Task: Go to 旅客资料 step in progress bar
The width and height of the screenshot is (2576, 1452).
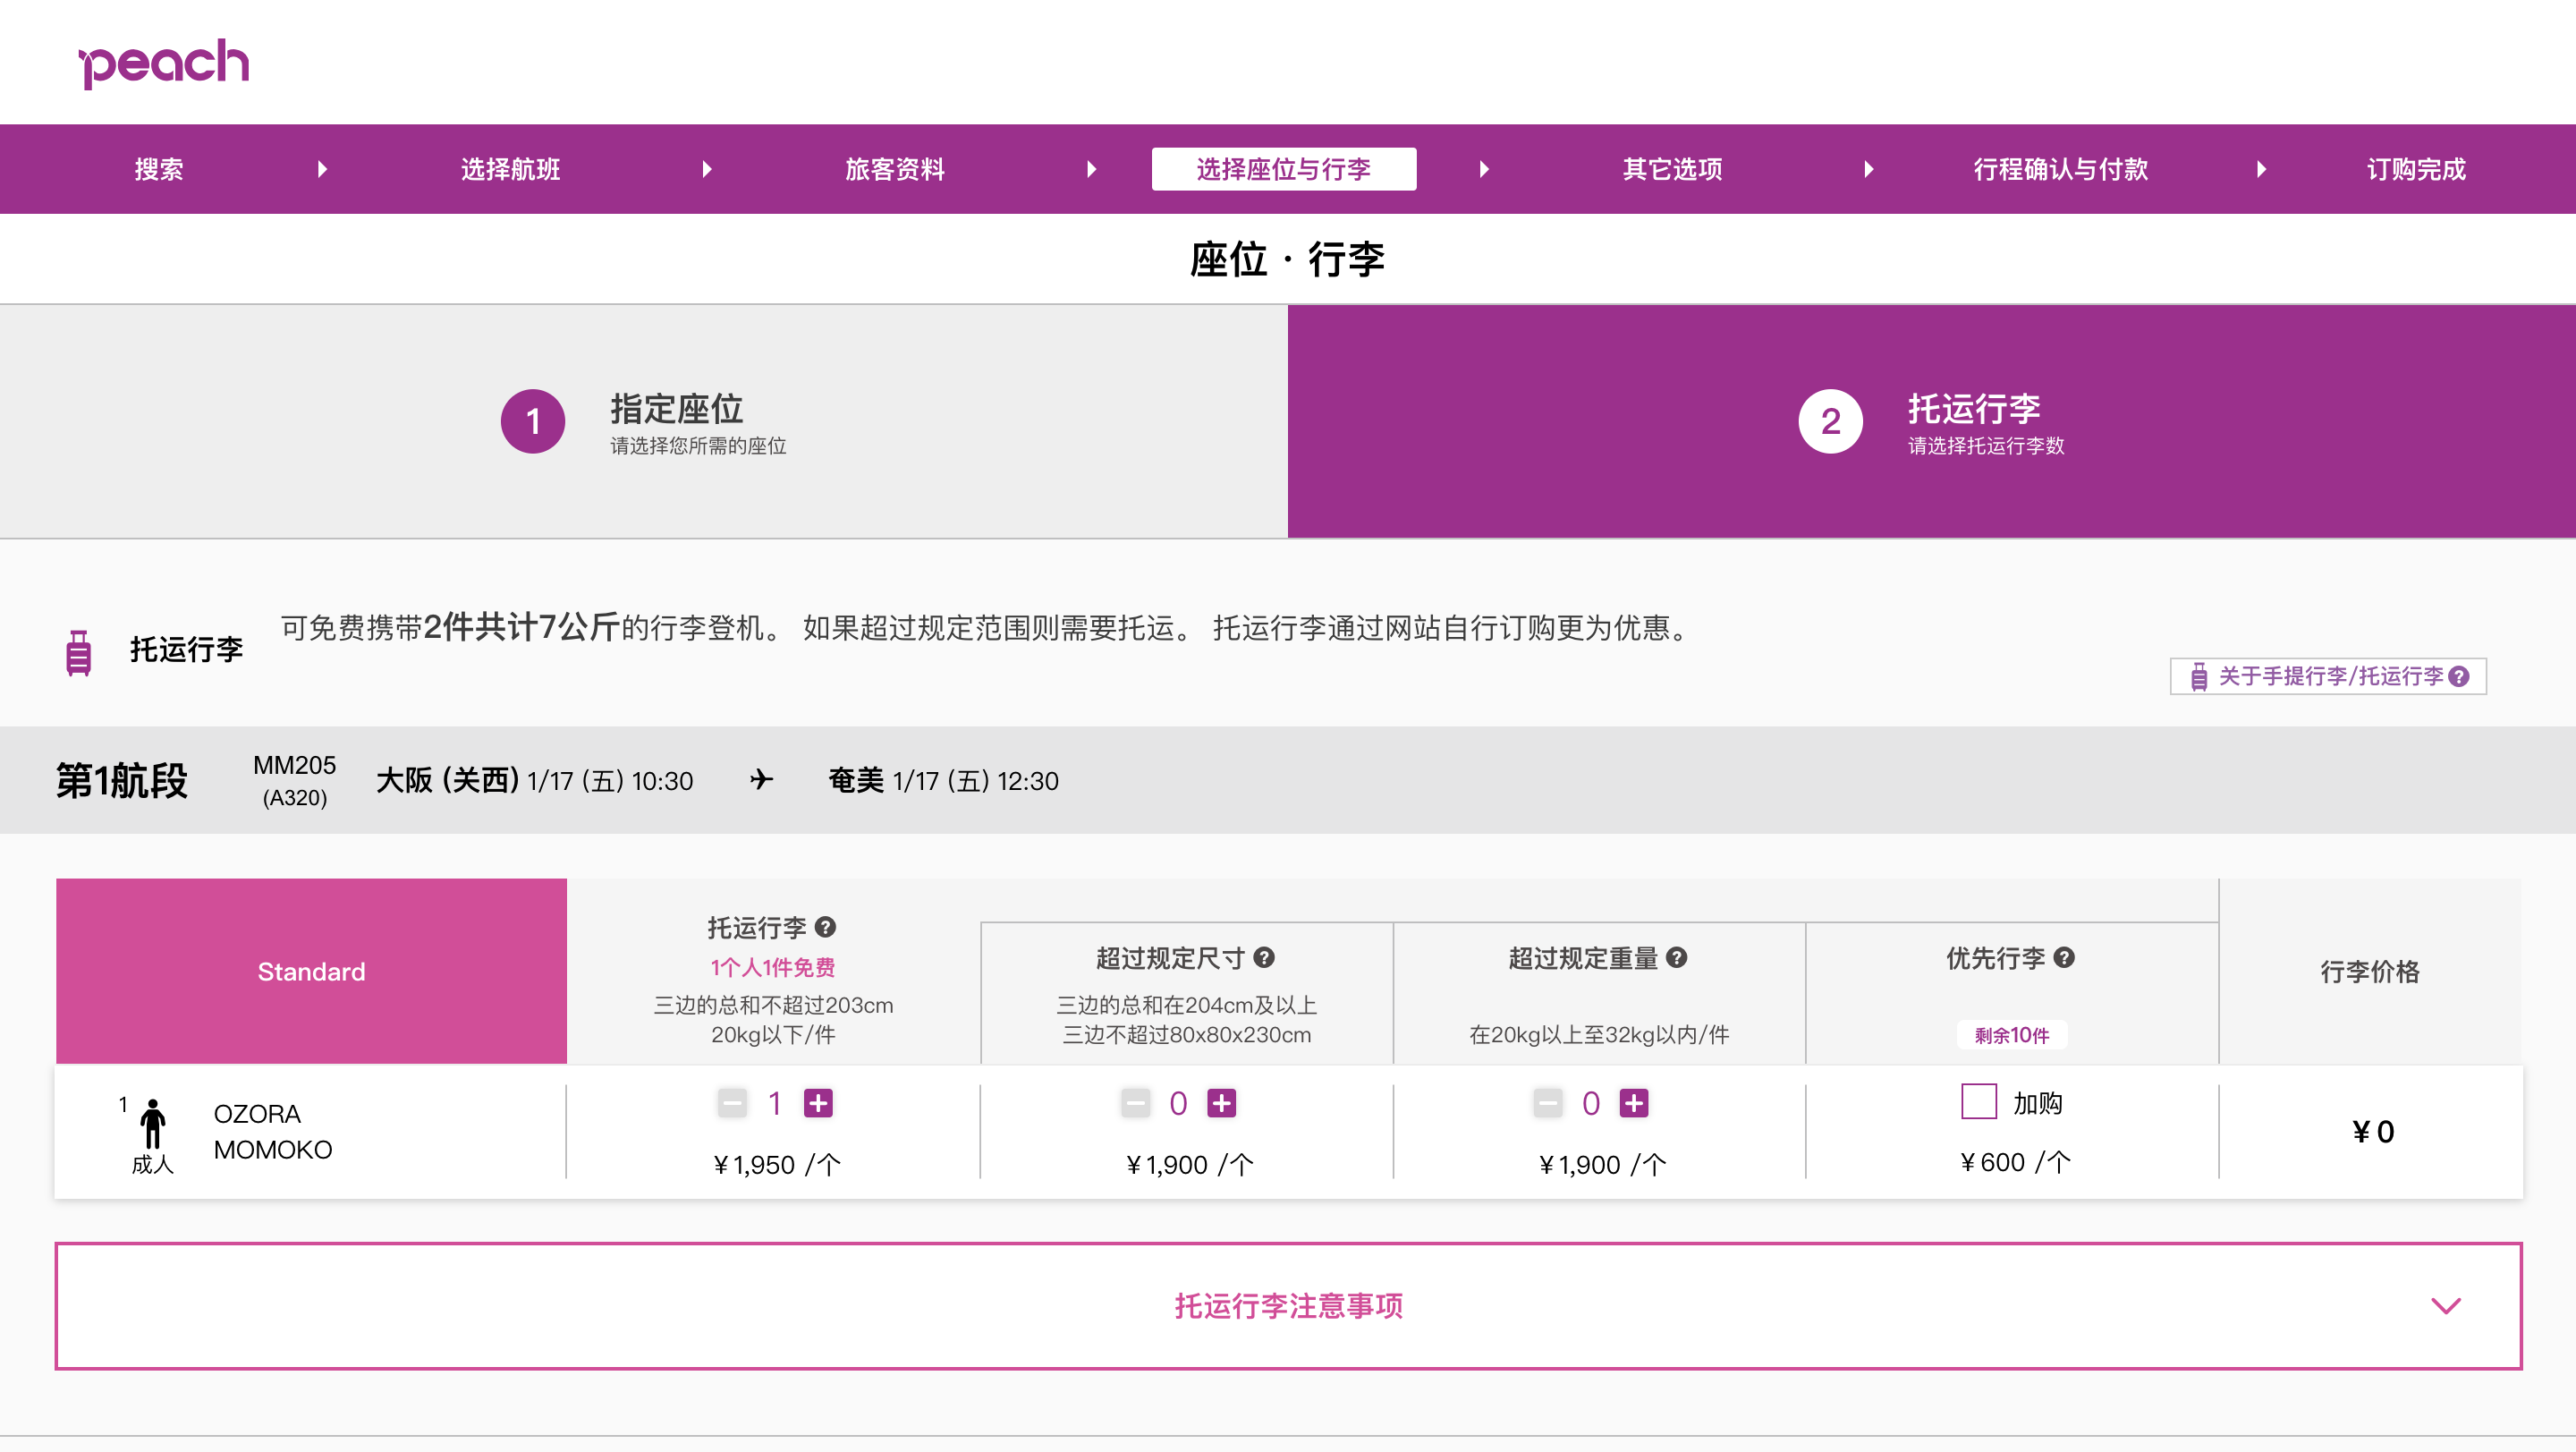Action: [x=895, y=169]
